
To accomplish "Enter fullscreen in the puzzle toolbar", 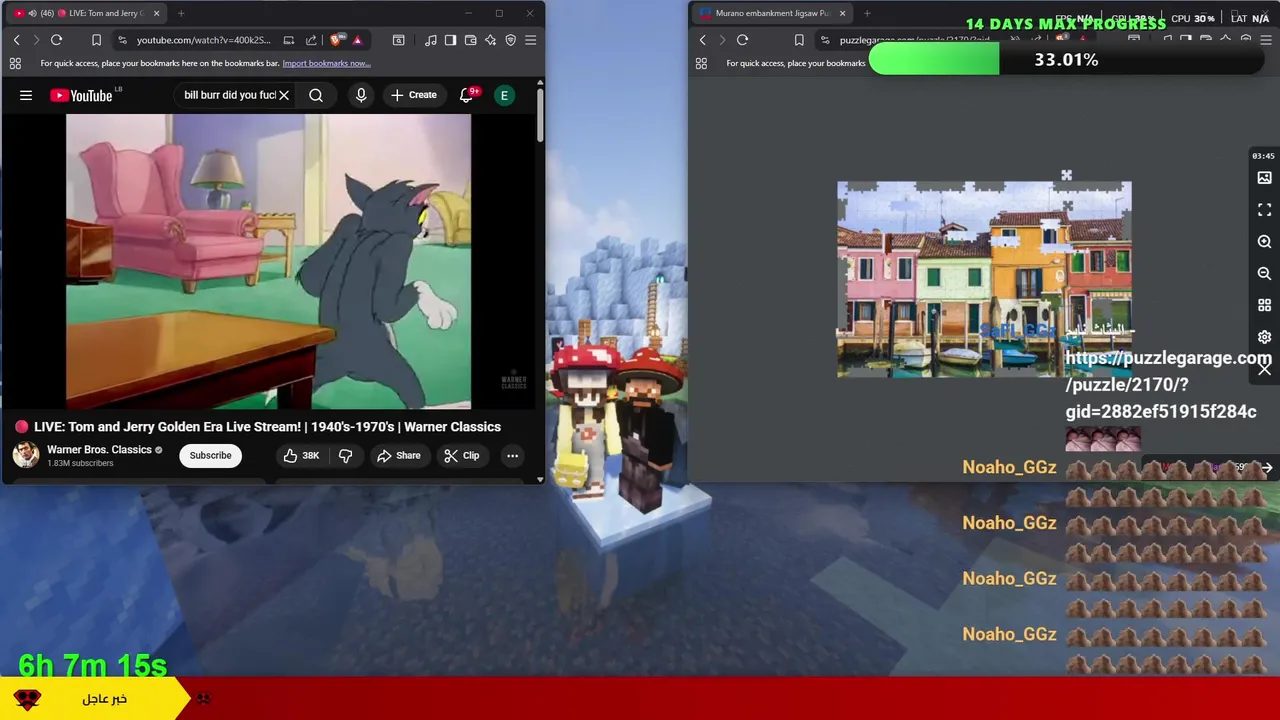I will 1264,210.
